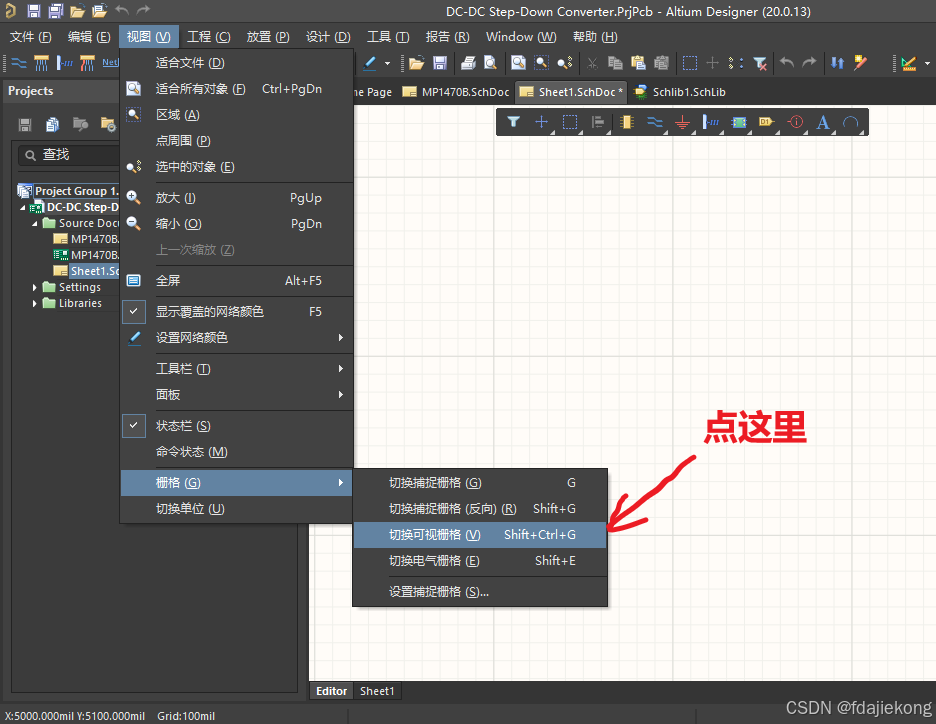Click the Sheet Symbol icon in Active Bar
This screenshot has width=936, height=724.
[x=739, y=122]
